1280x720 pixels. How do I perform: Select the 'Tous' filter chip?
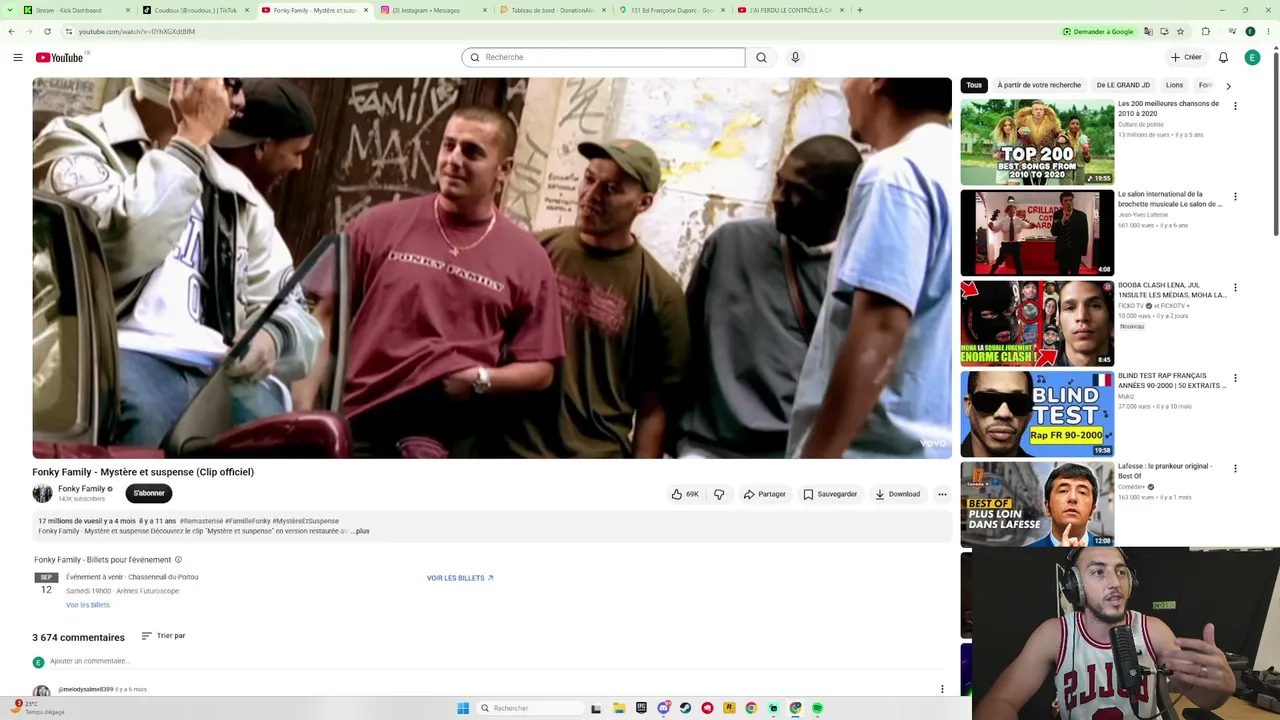coord(974,85)
